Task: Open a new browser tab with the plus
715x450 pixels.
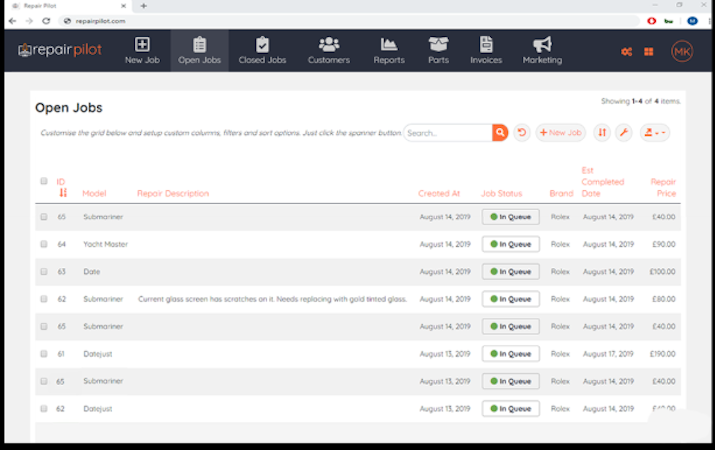Action: [x=144, y=6]
